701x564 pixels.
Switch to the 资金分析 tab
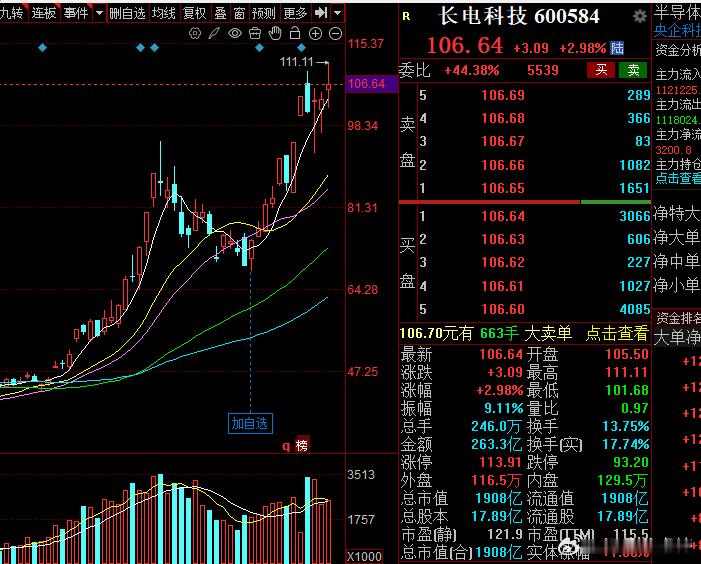pos(678,50)
